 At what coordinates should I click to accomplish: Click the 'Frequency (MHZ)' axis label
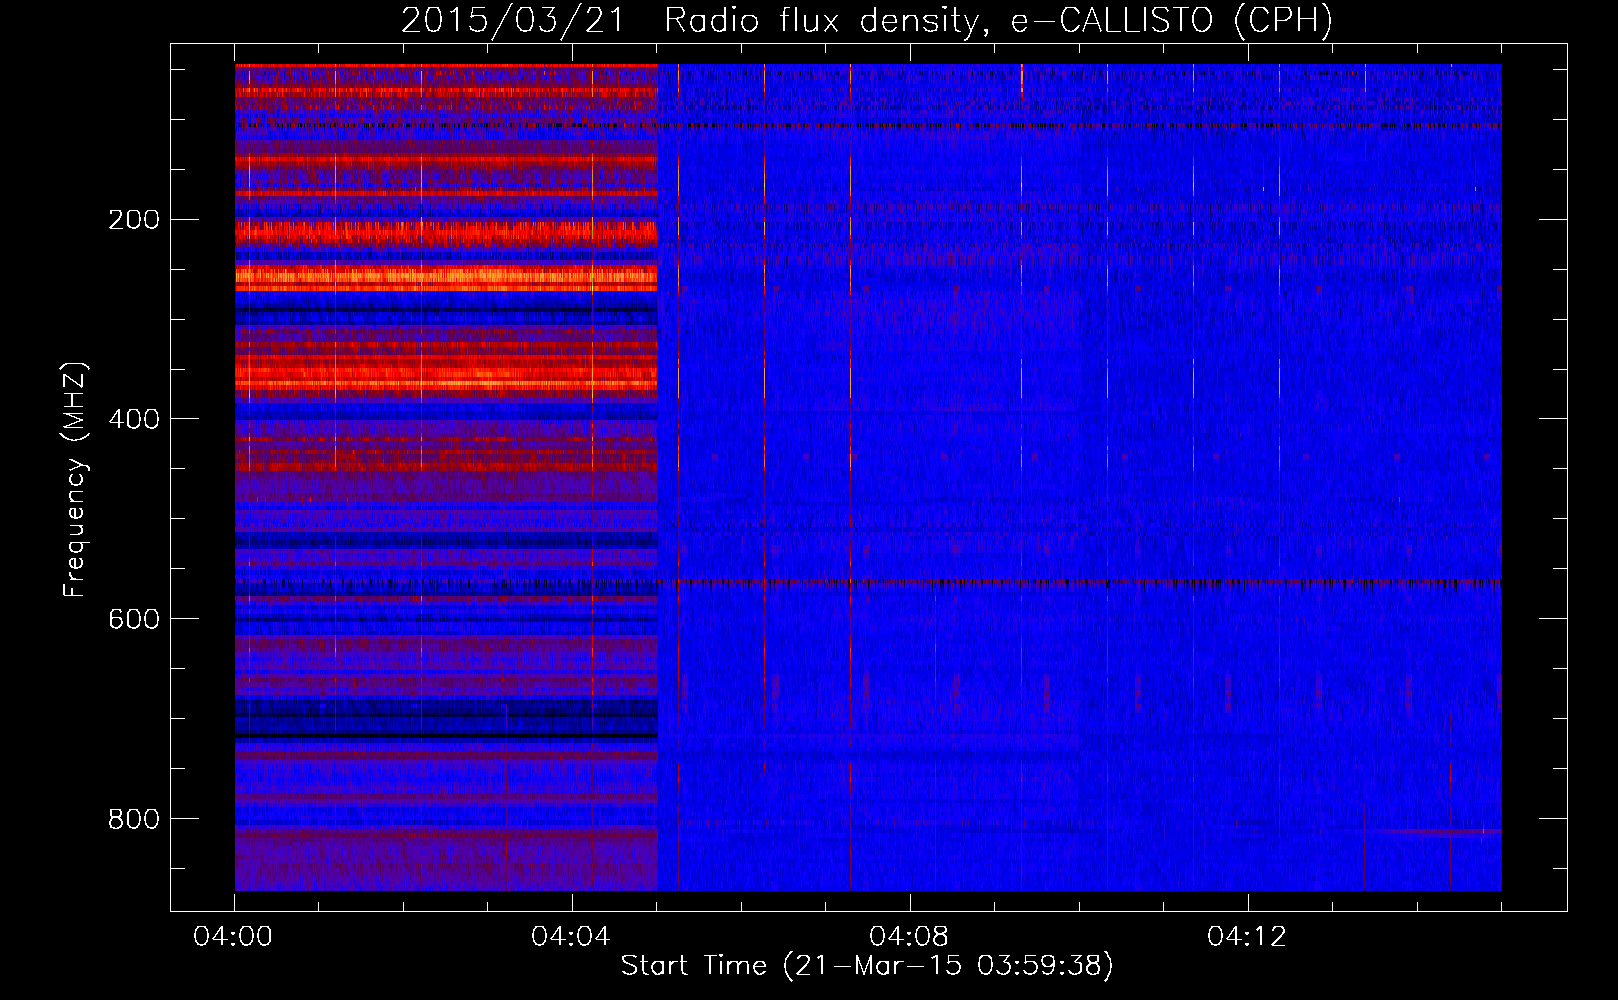[75, 480]
